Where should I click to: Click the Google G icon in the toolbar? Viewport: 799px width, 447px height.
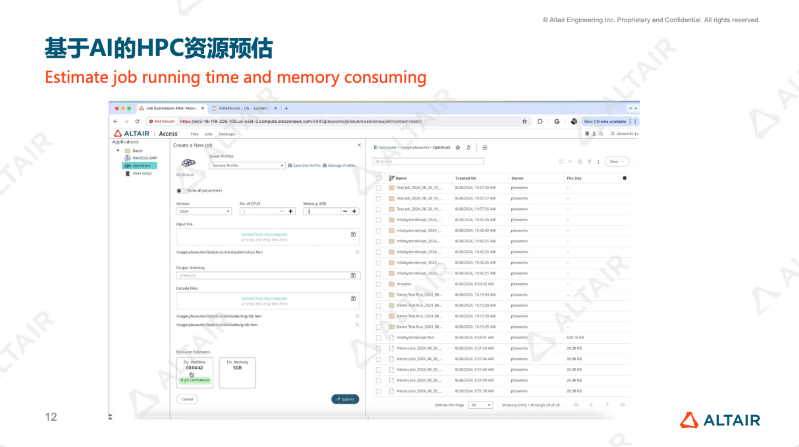pos(556,121)
